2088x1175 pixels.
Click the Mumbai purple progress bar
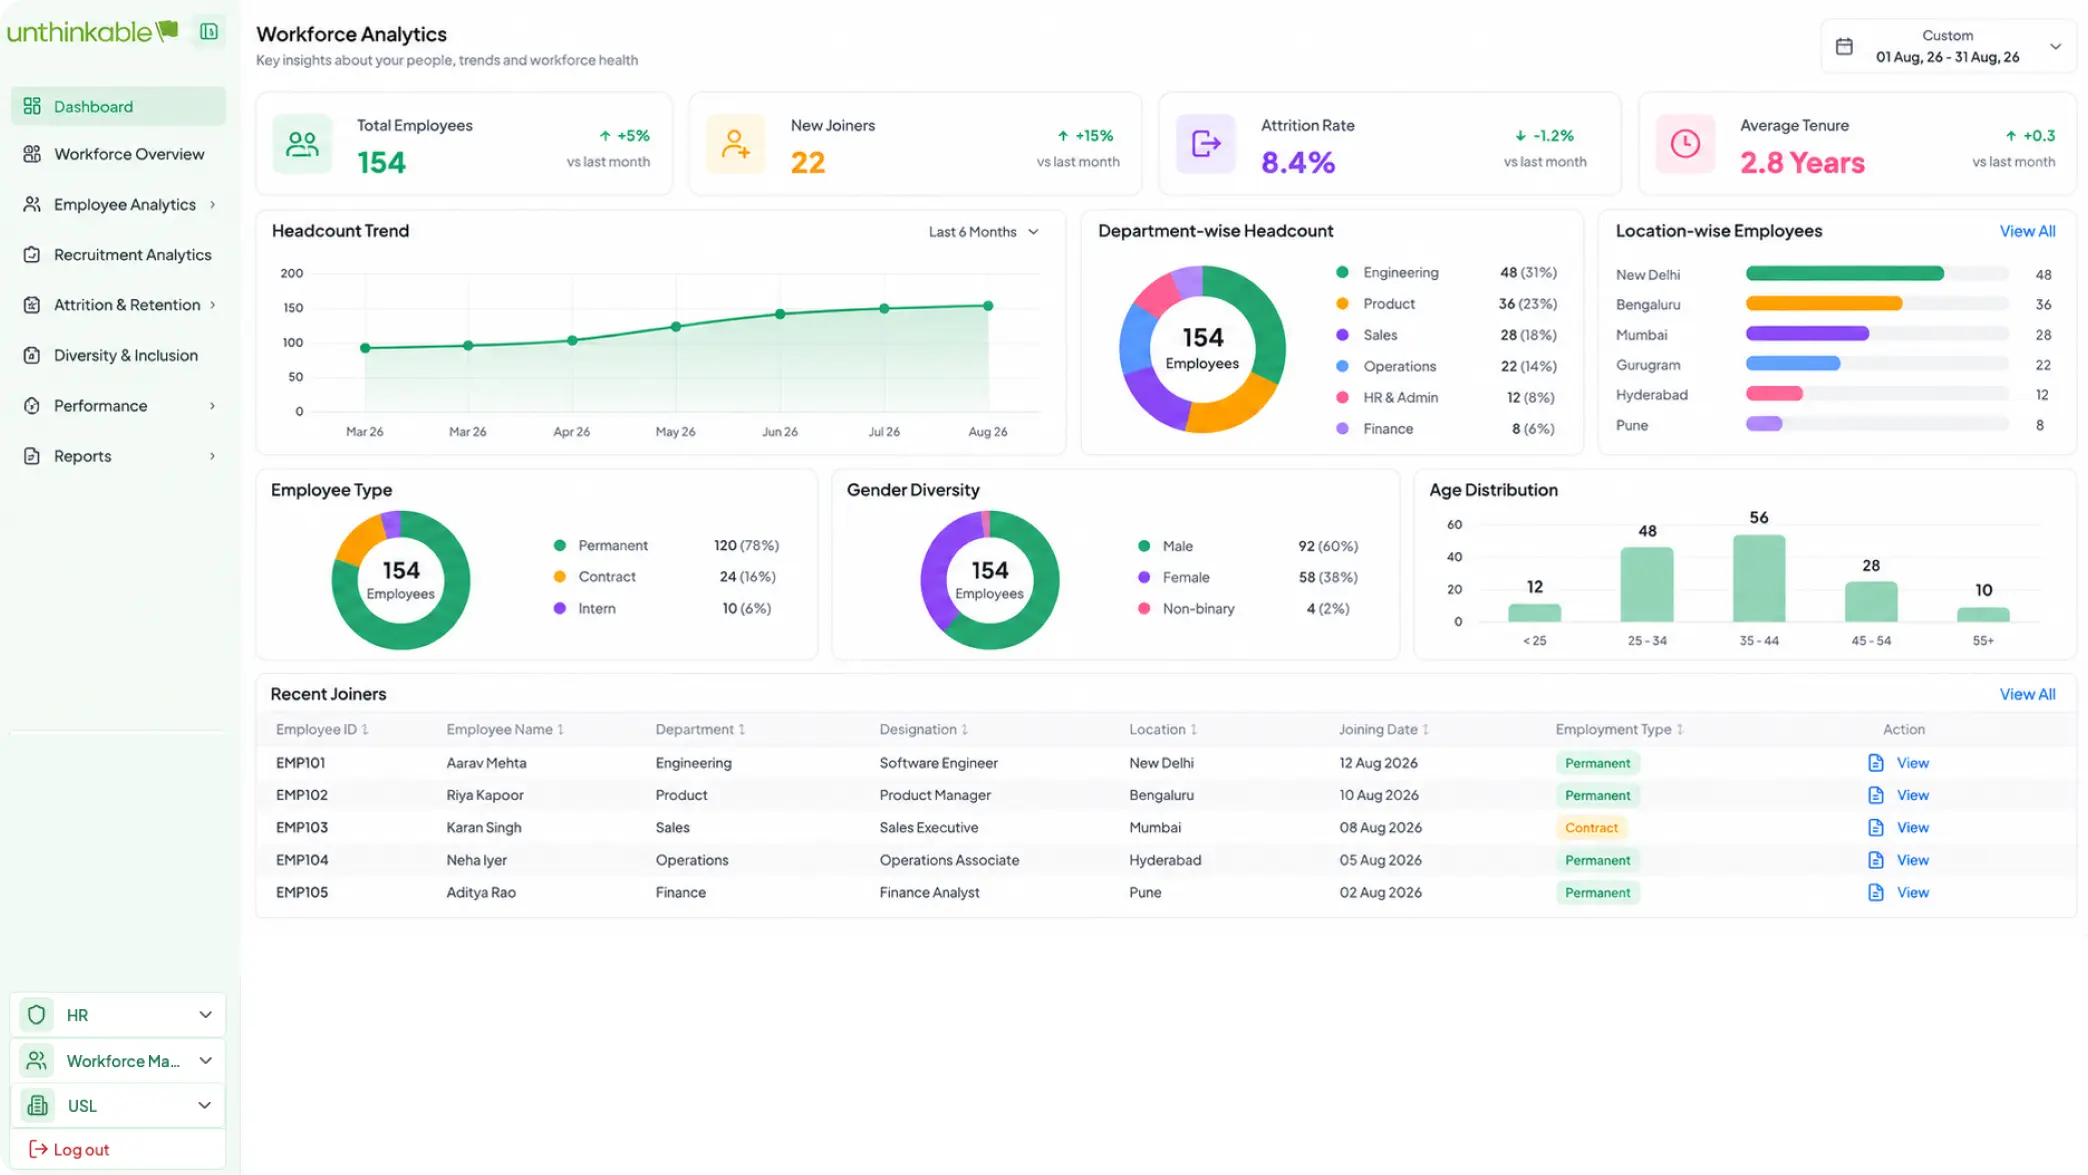[x=1807, y=334]
